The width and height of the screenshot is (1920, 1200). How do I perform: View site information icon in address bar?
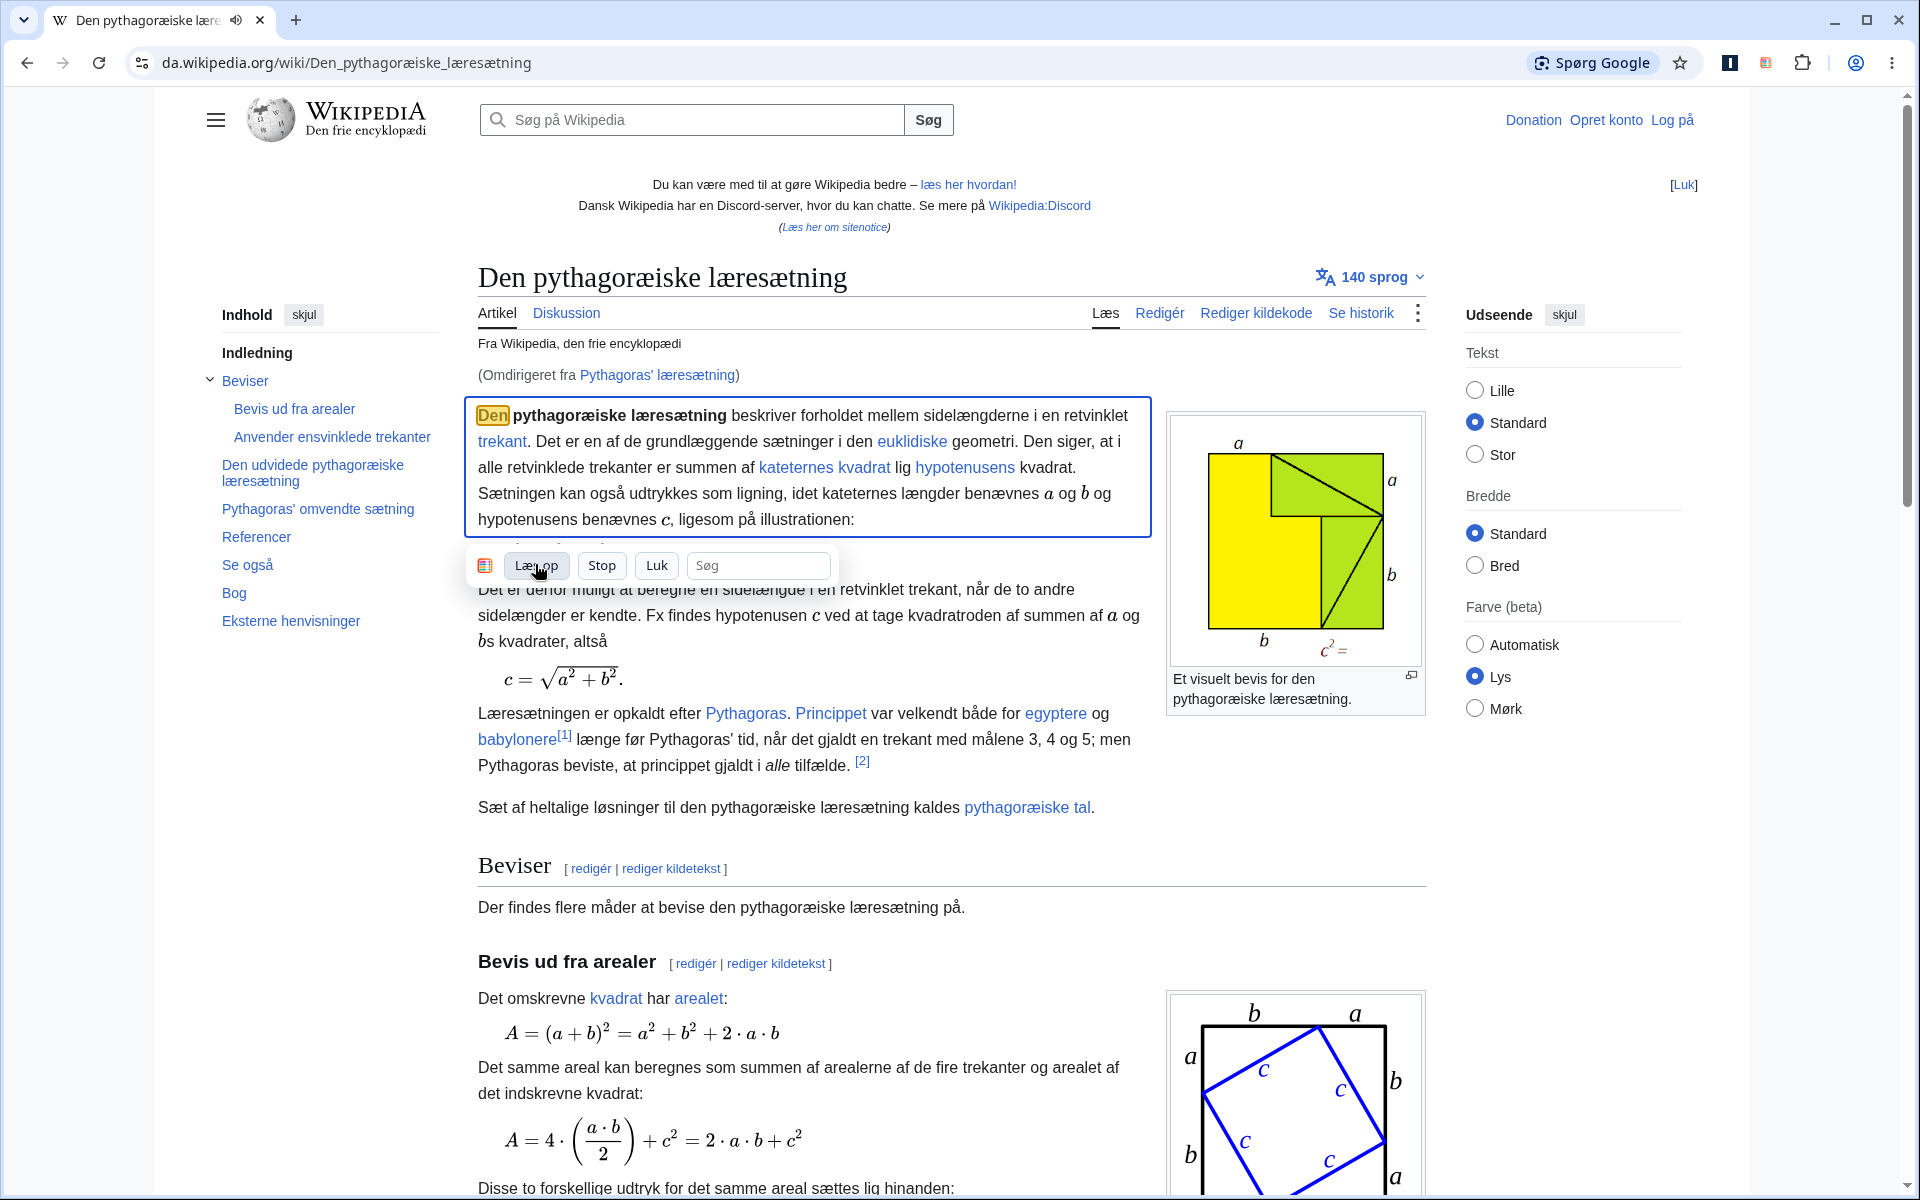pos(142,63)
